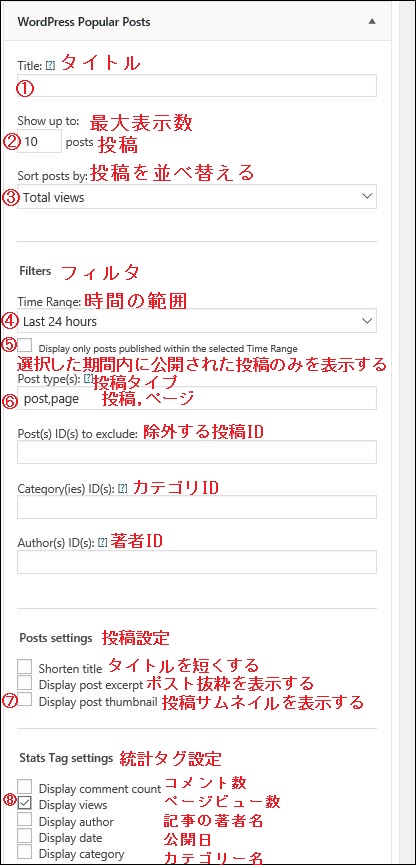416x865 pixels.
Task: Click the Post(s) ID(s) to exclude field
Action: [197, 452]
